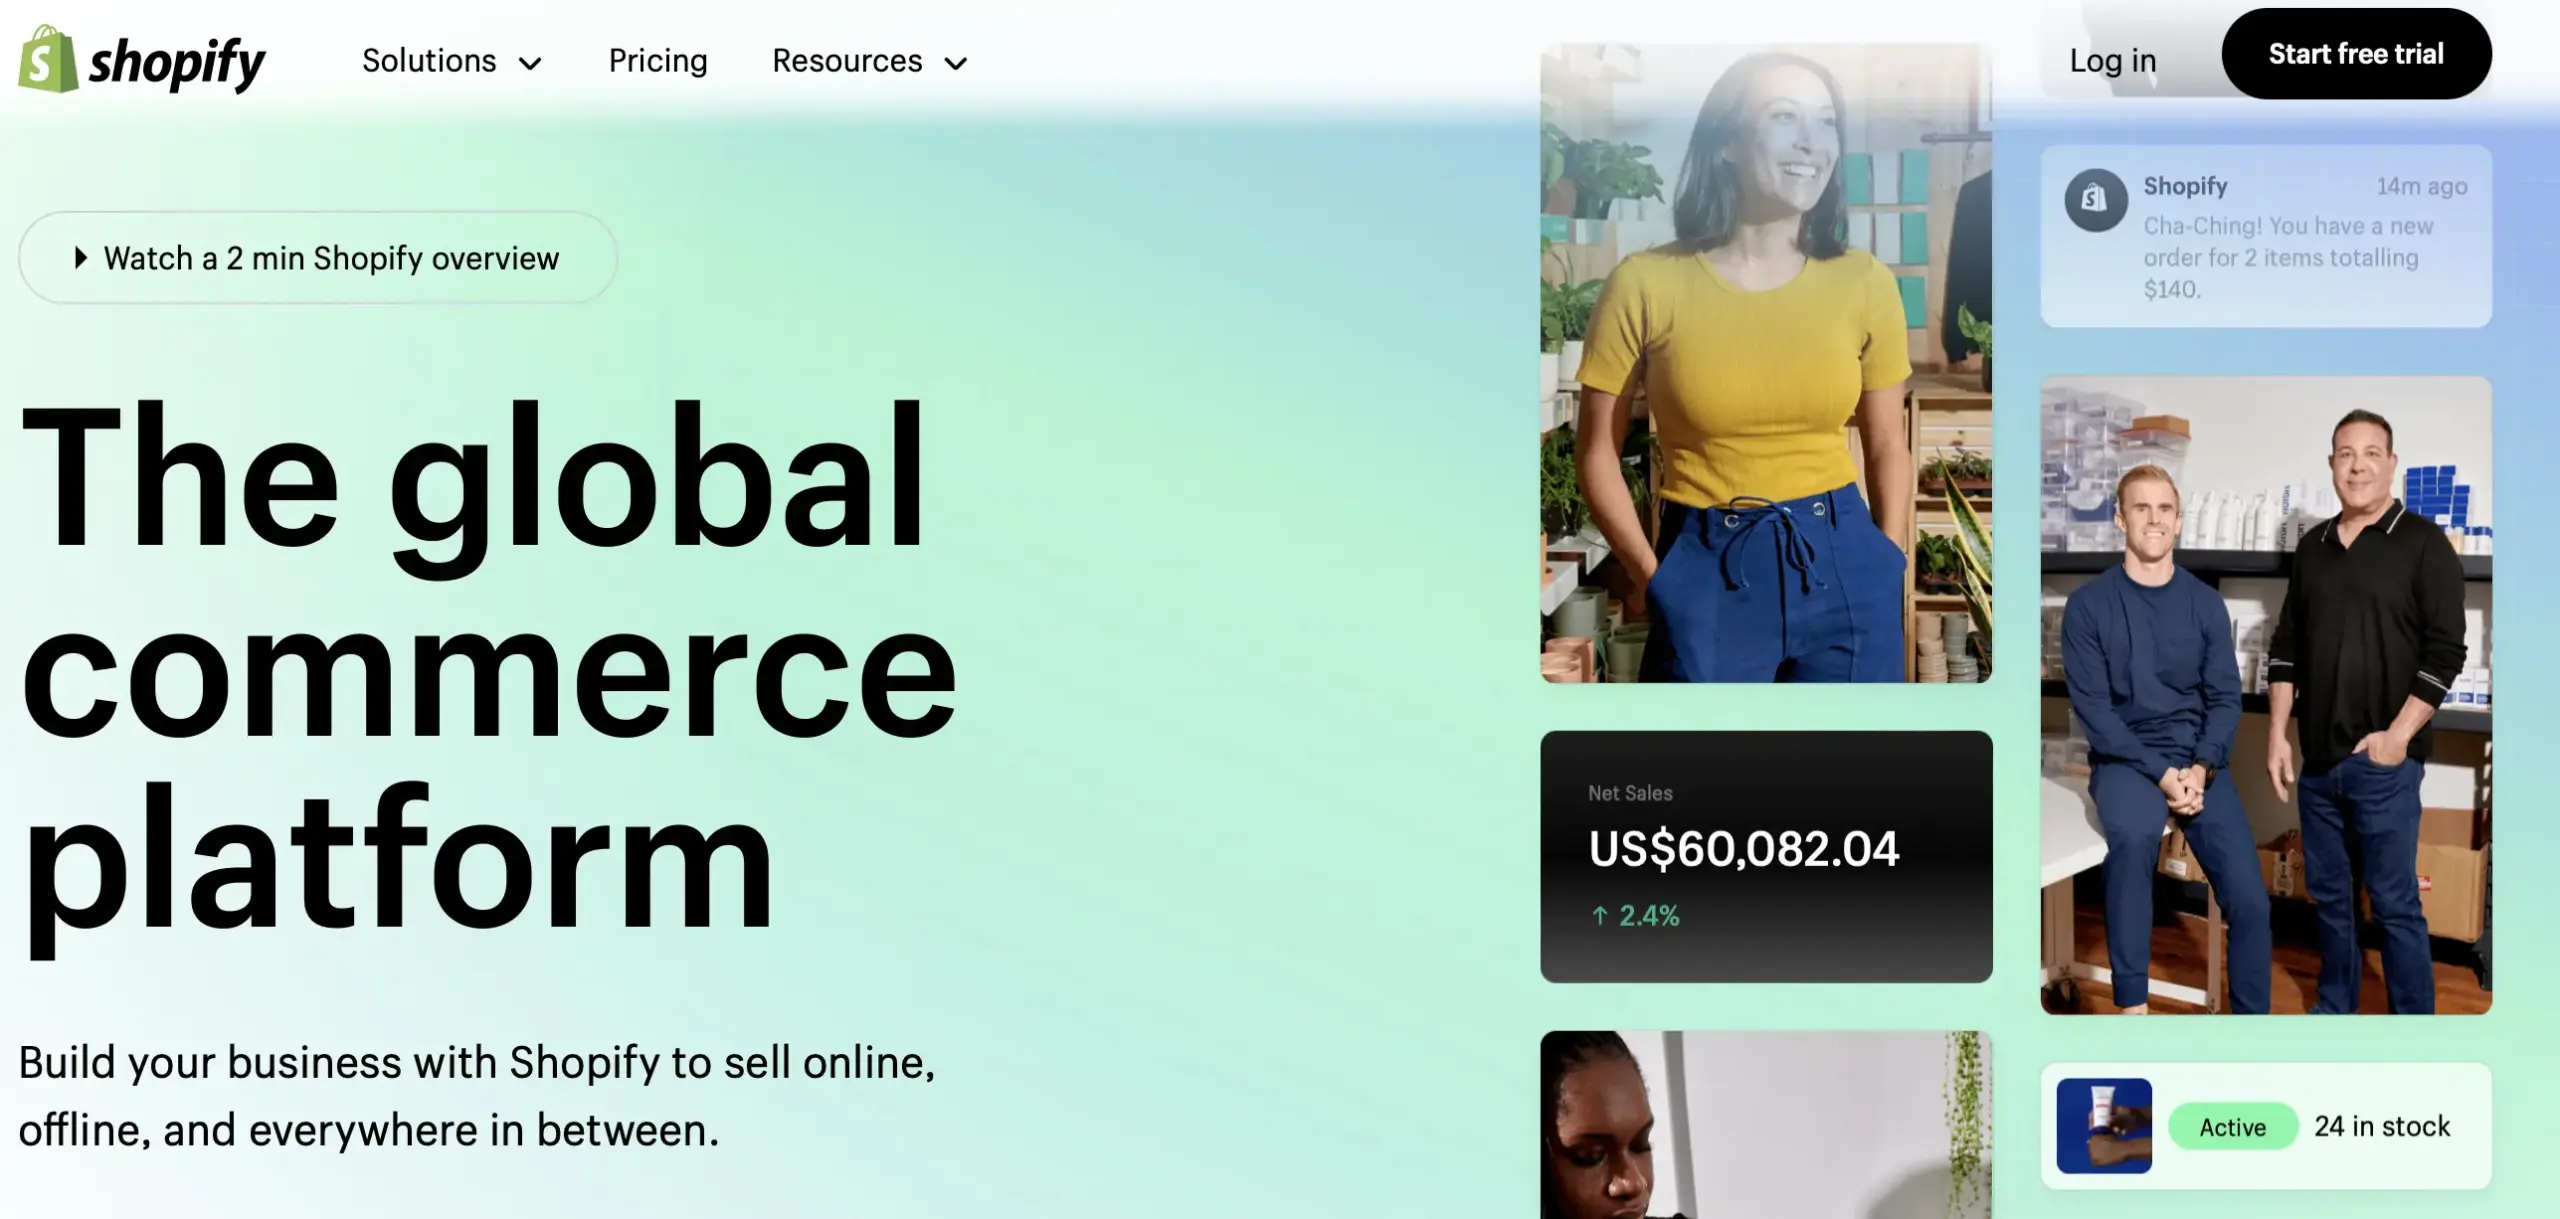
Task: Click the Start free trial button
Action: (x=2356, y=54)
